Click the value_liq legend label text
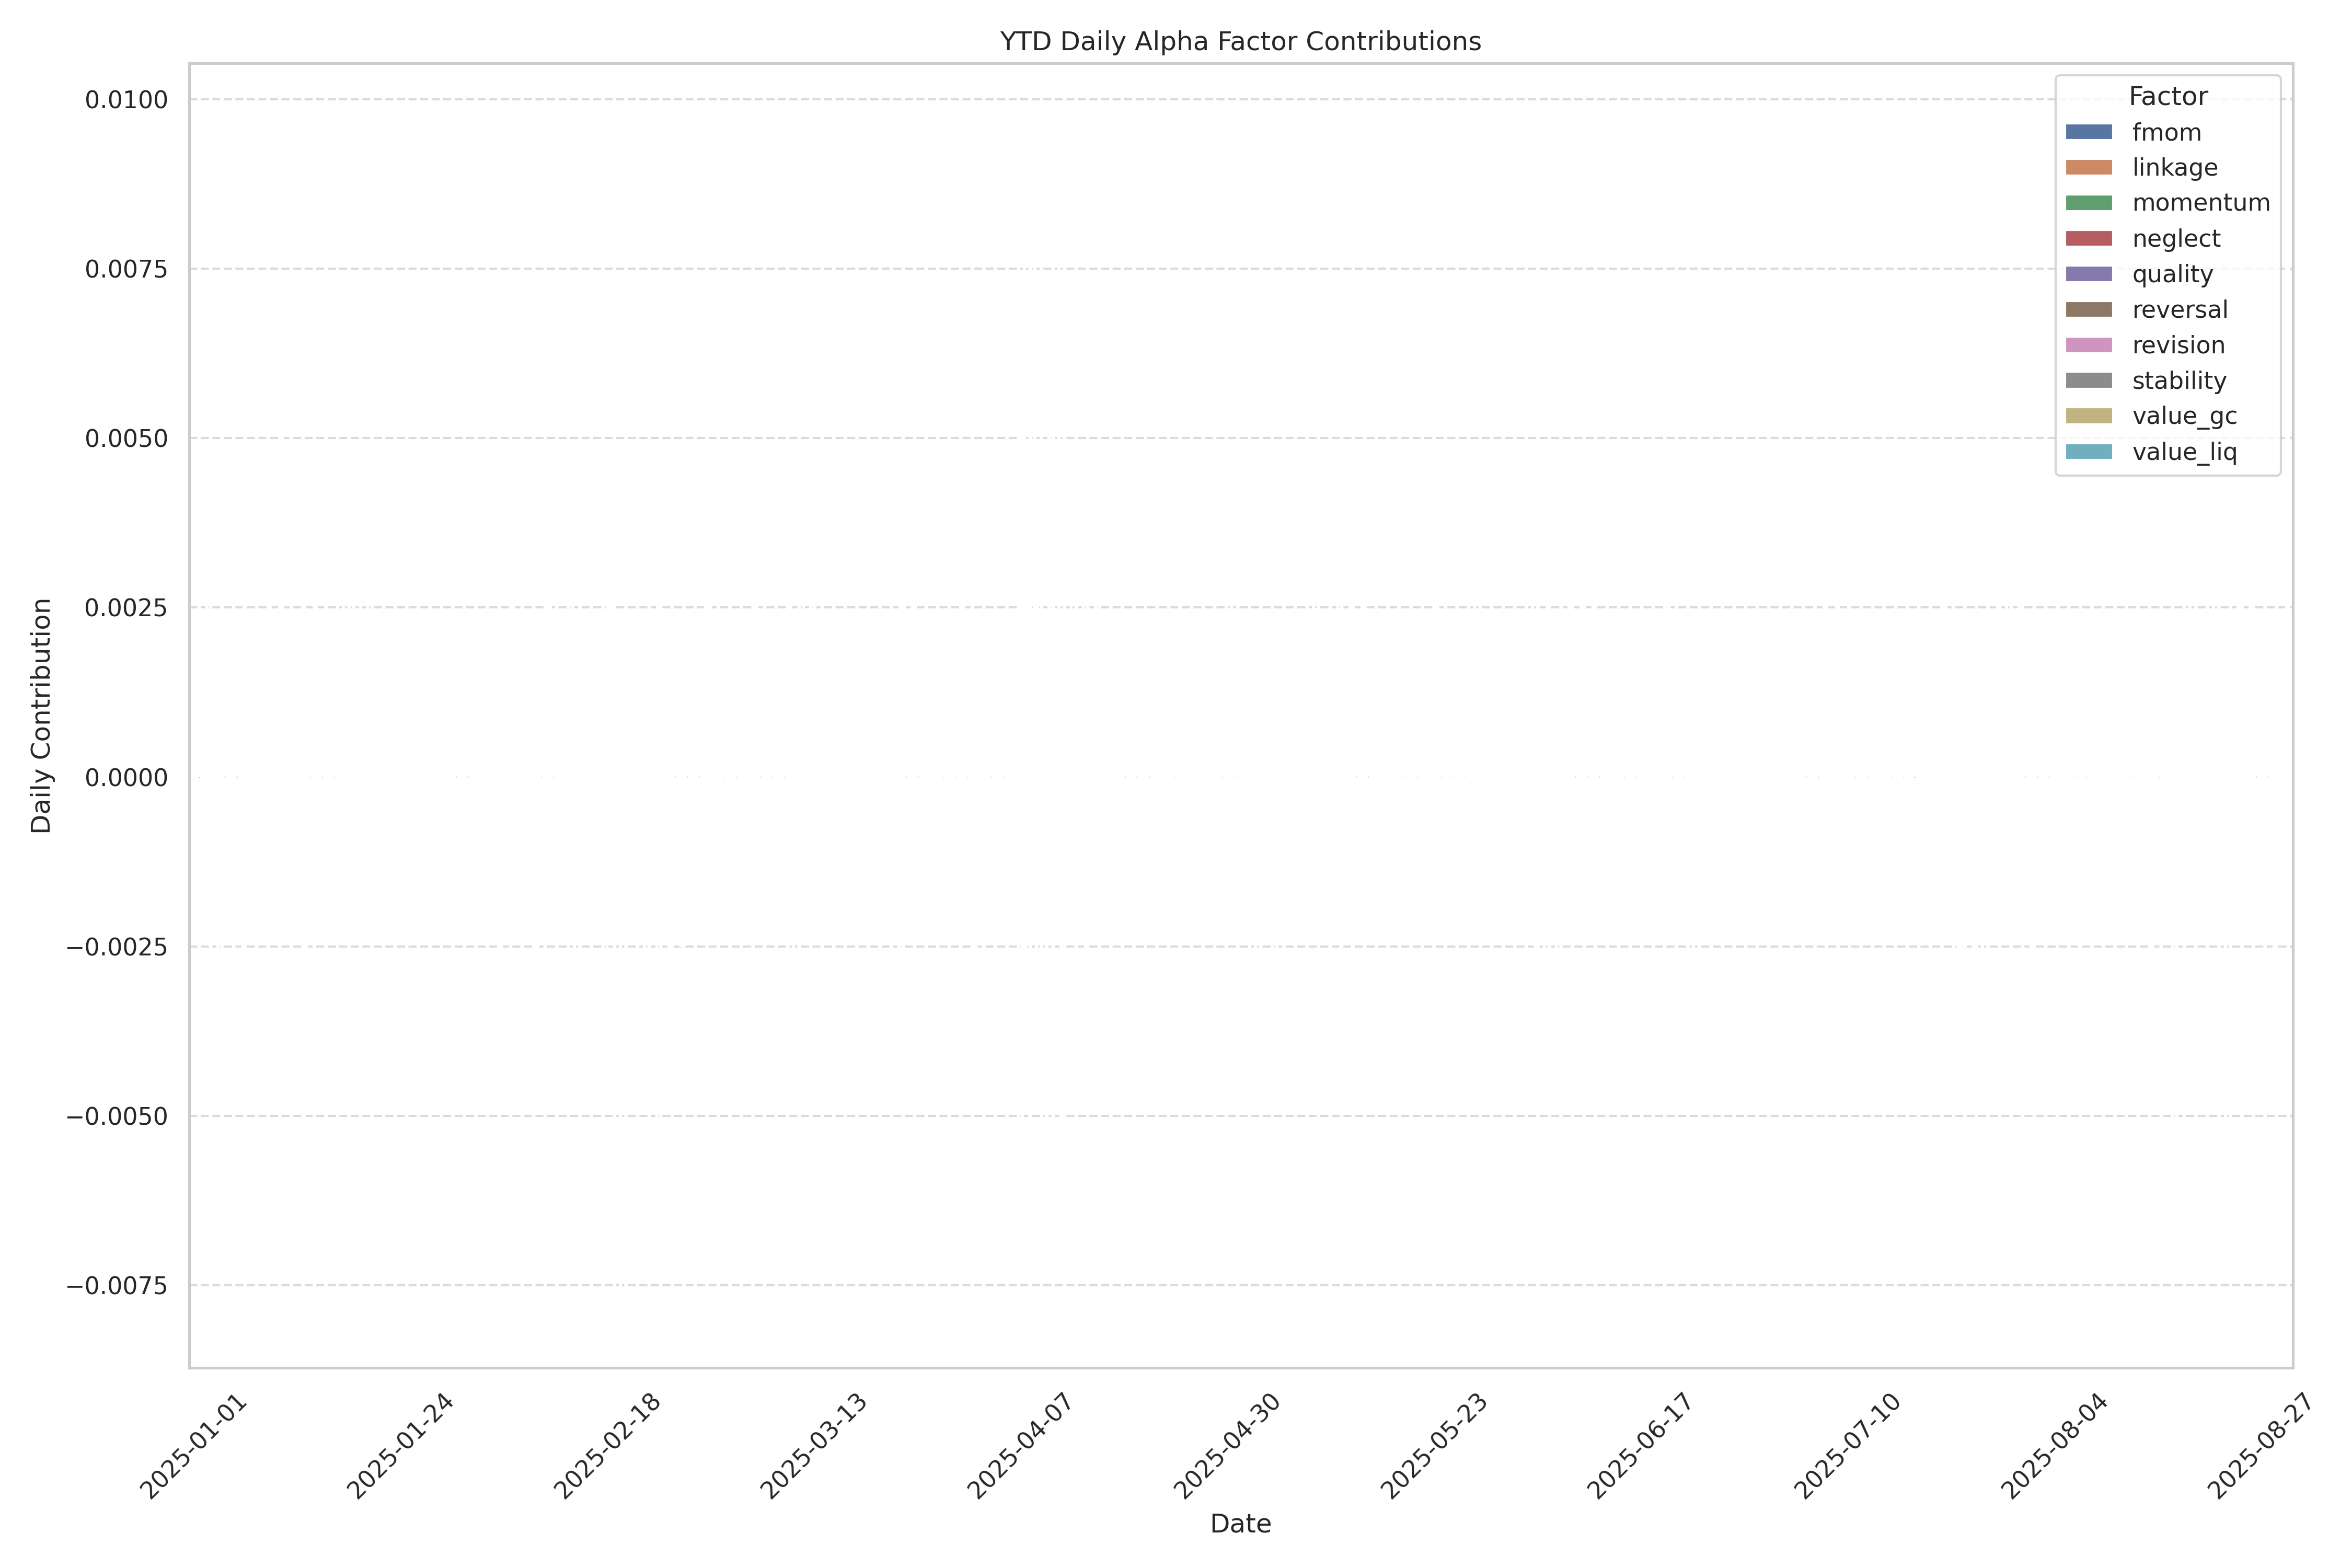This screenshot has width=2352, height=1568. pyautogui.click(x=2184, y=452)
